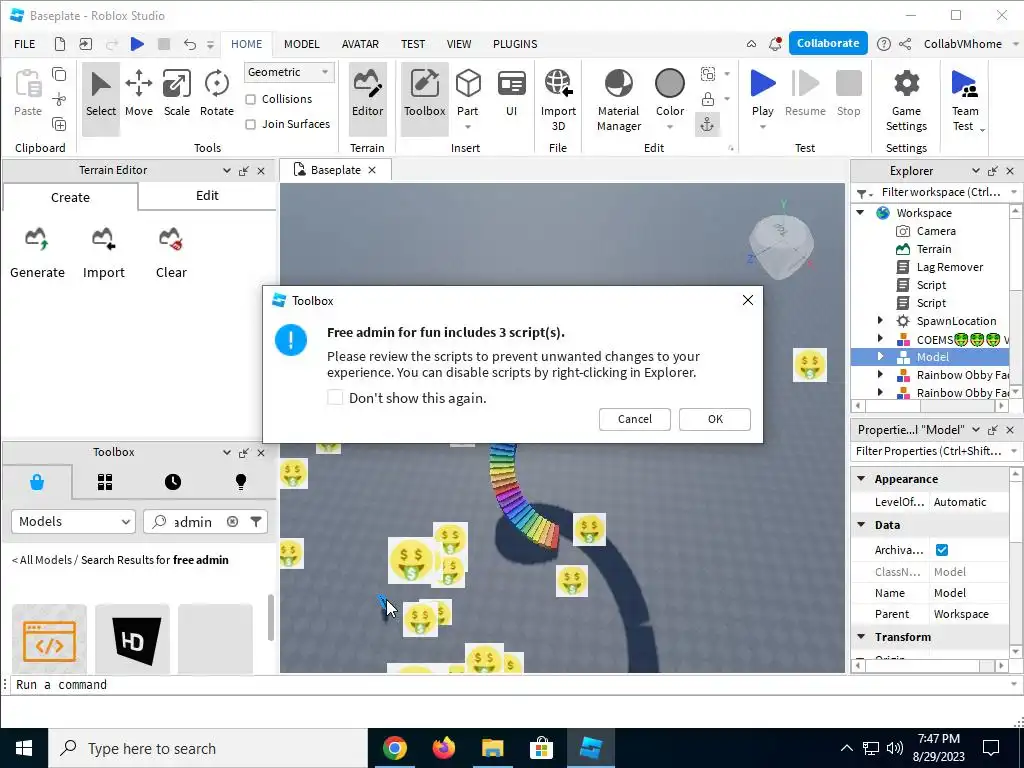
Task: Open the Models category dropdown
Action: (x=73, y=521)
